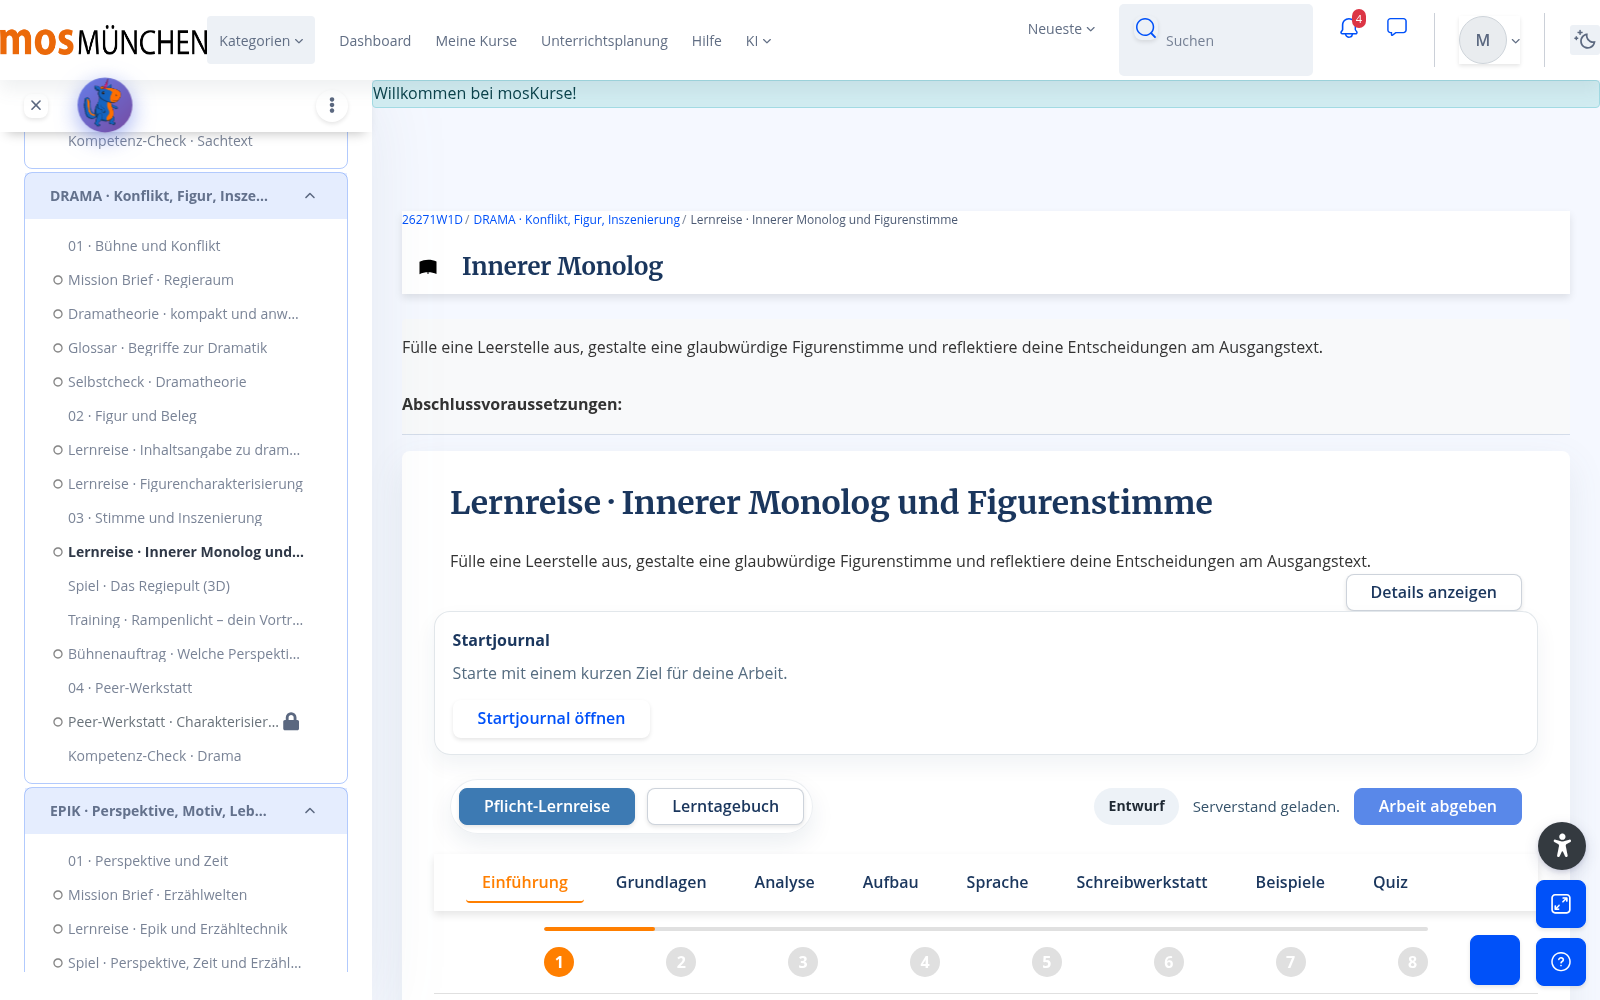This screenshot has width=1600, height=1000.
Task: Click the book icon beside Innerer Monolog
Action: [428, 267]
